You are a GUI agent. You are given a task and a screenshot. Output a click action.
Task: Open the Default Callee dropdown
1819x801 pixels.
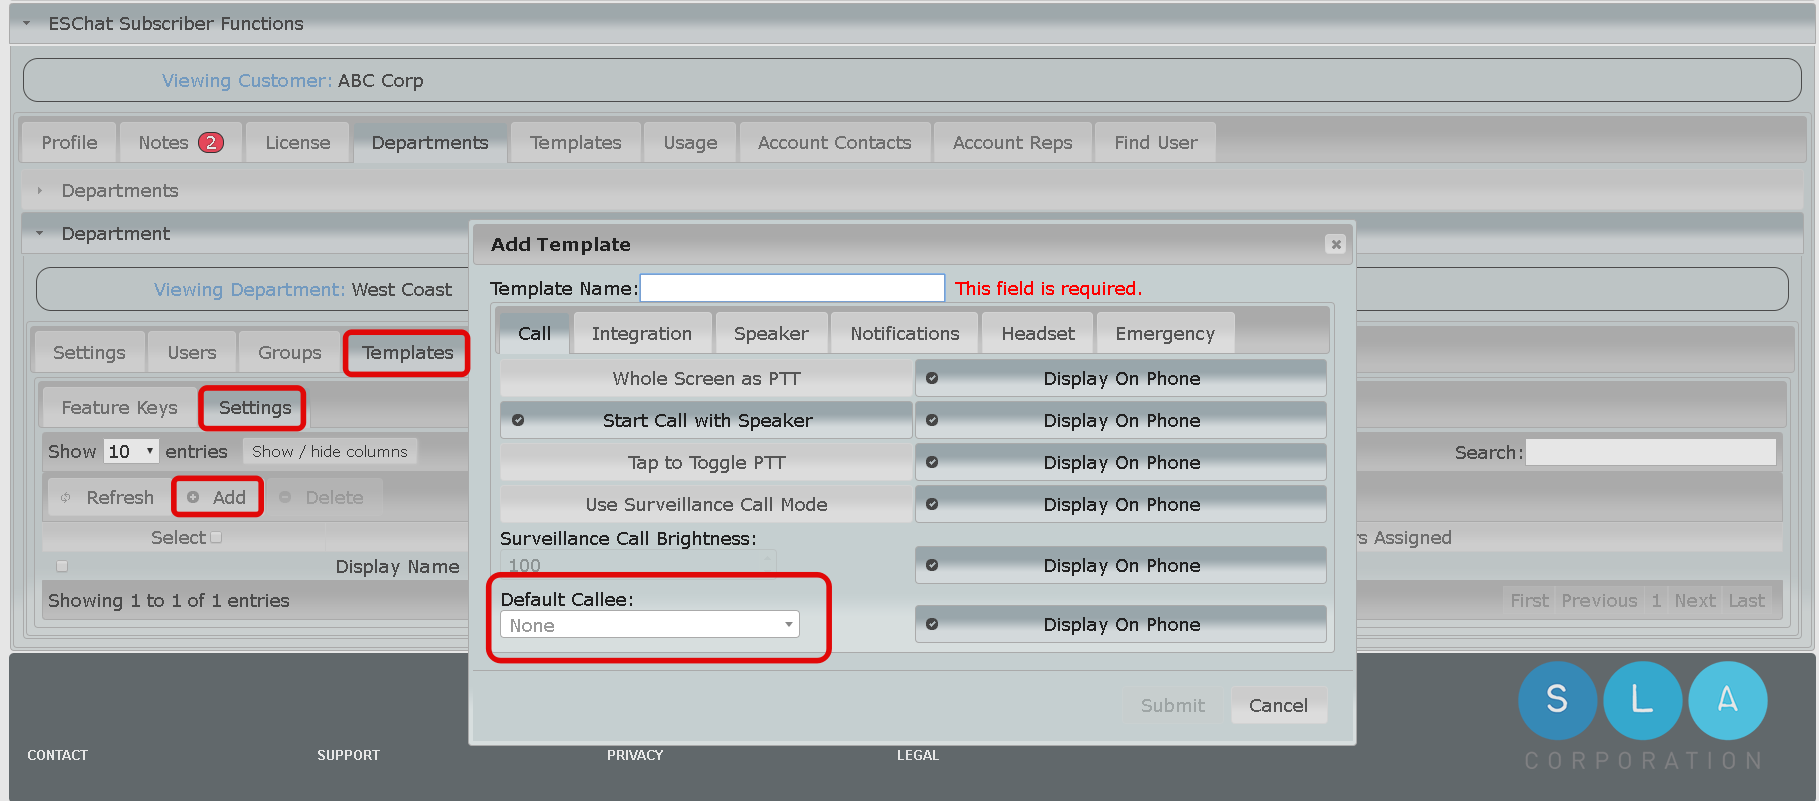pyautogui.click(x=649, y=625)
